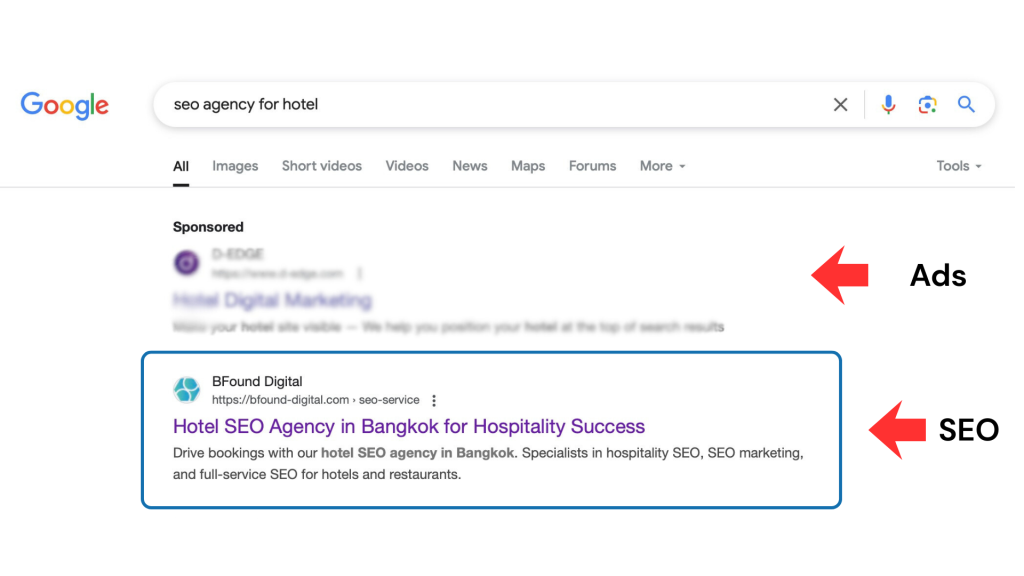Show the Forums results tab

(x=592, y=166)
